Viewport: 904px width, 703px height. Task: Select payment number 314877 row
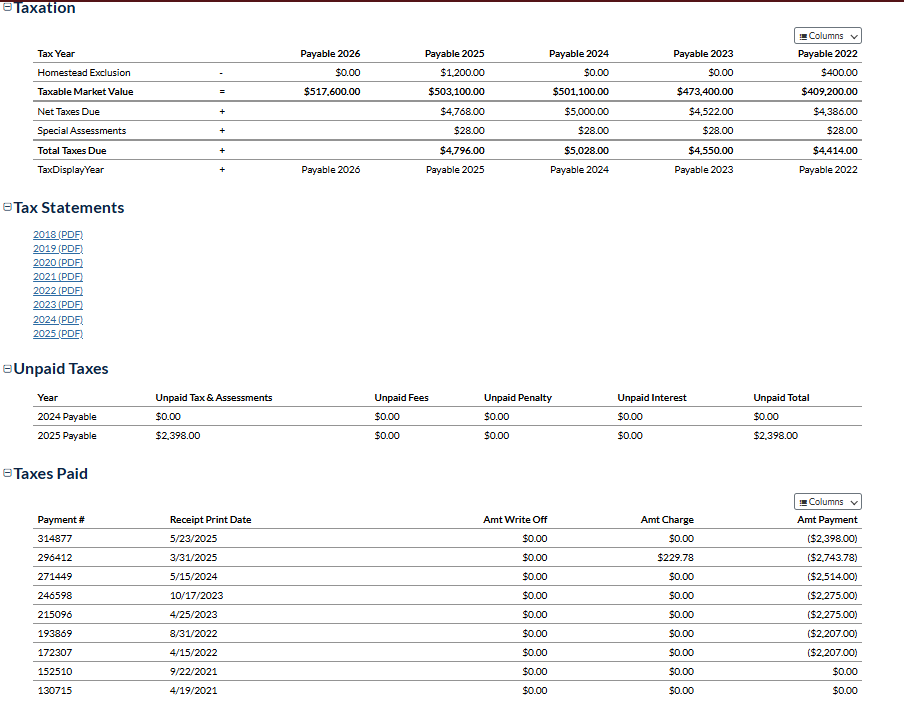click(54, 538)
